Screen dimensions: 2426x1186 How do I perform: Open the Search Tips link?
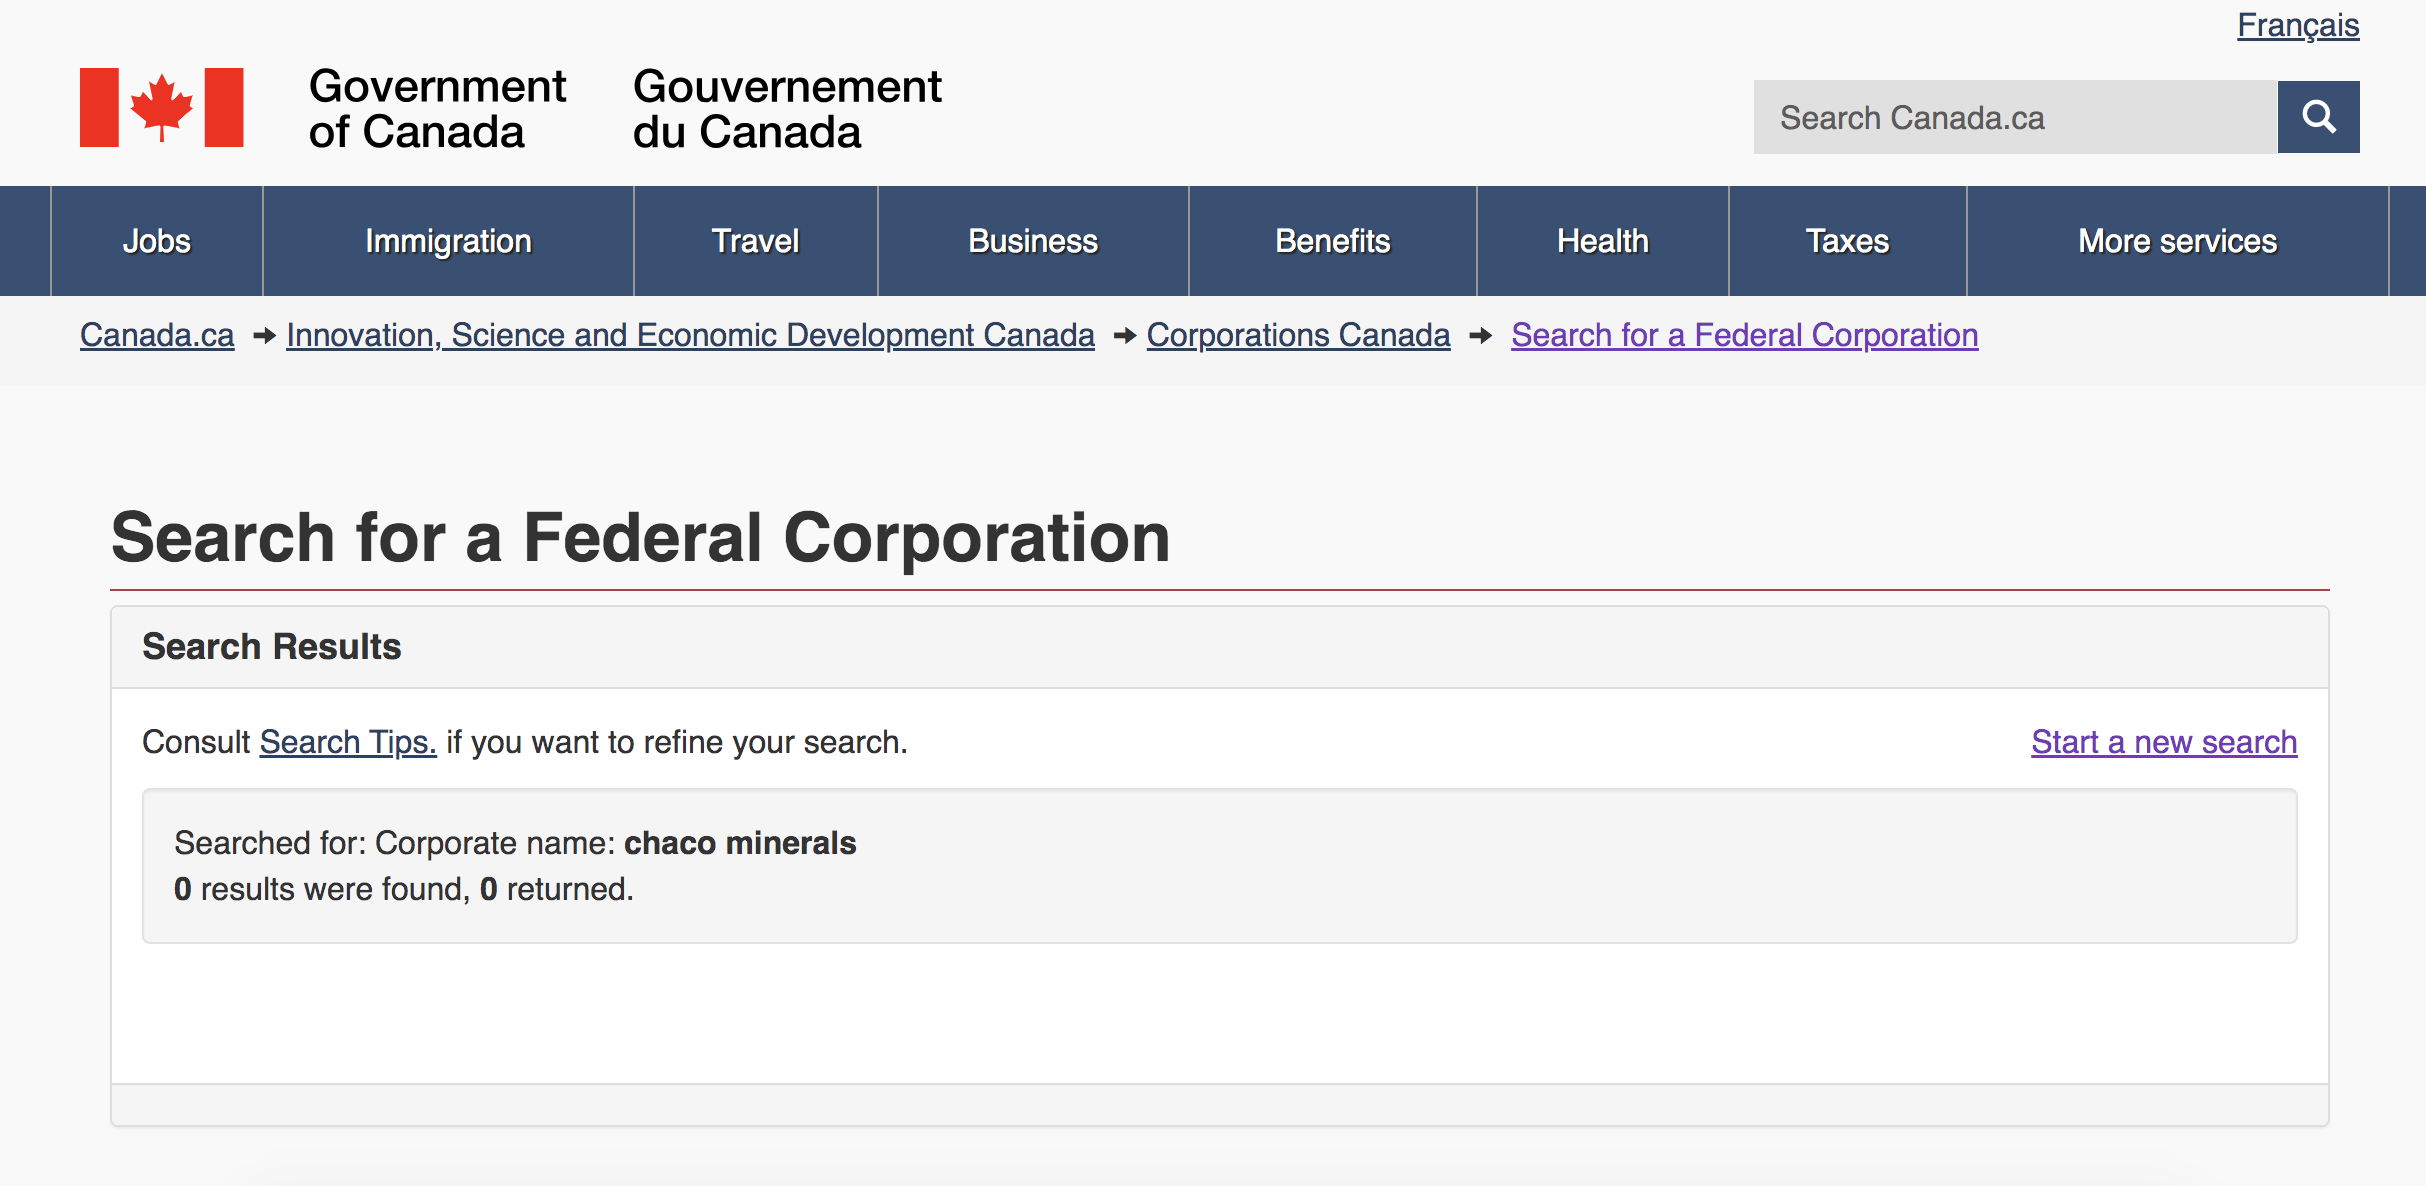(x=348, y=742)
